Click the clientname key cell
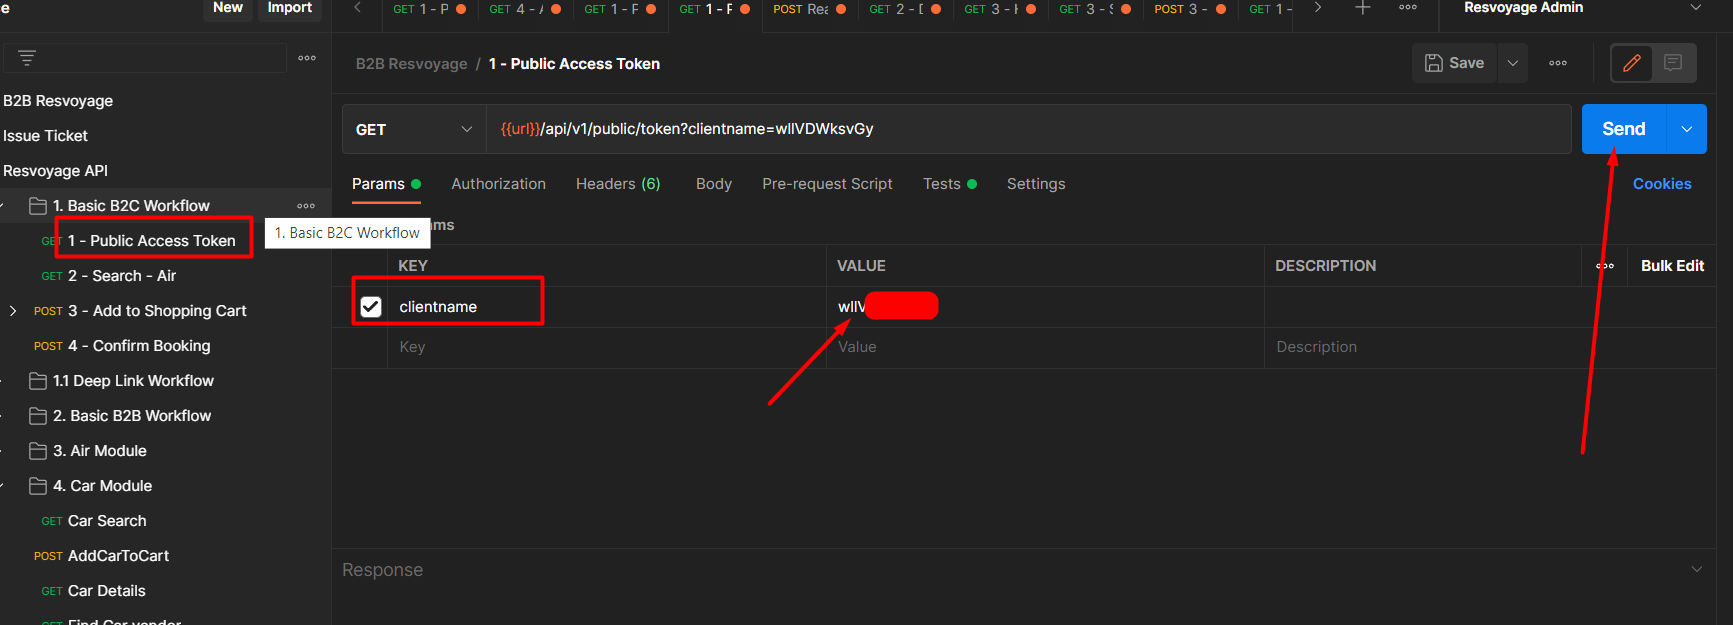The width and height of the screenshot is (1733, 625). point(607,307)
